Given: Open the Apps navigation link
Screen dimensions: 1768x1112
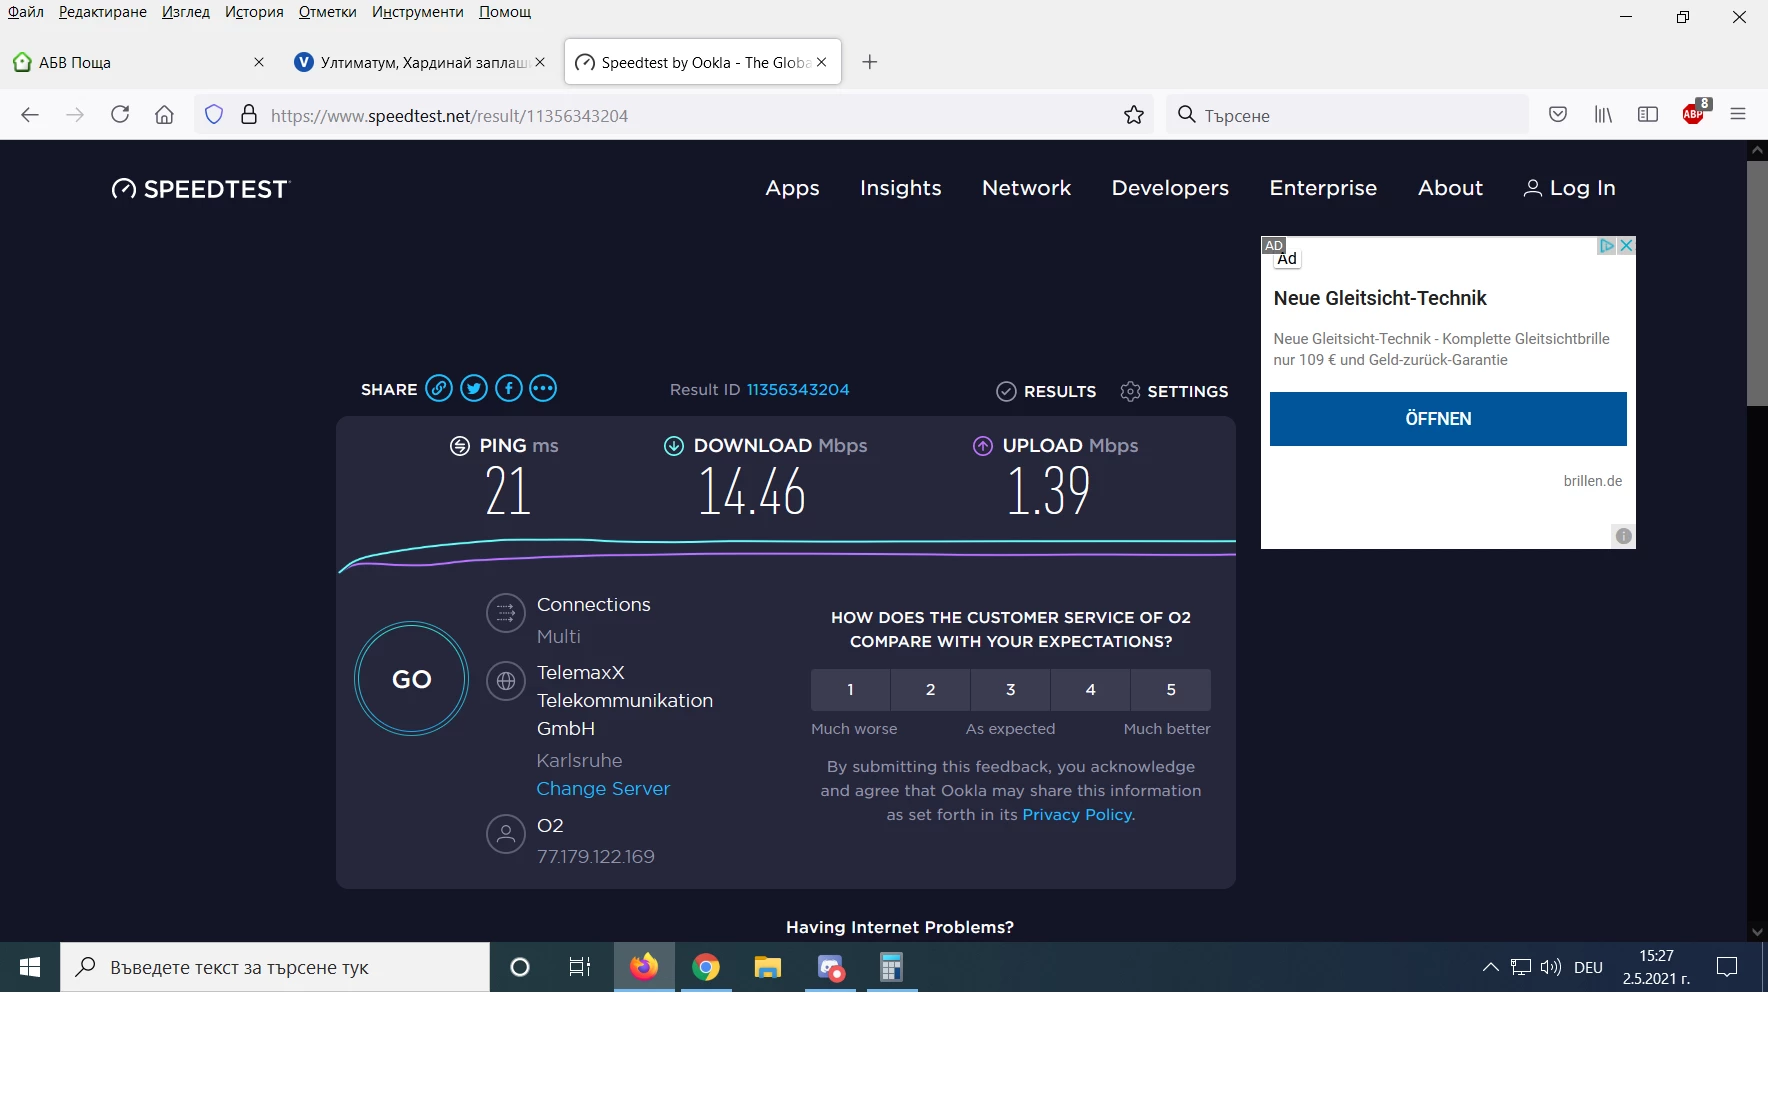Looking at the screenshot, I should click(792, 188).
